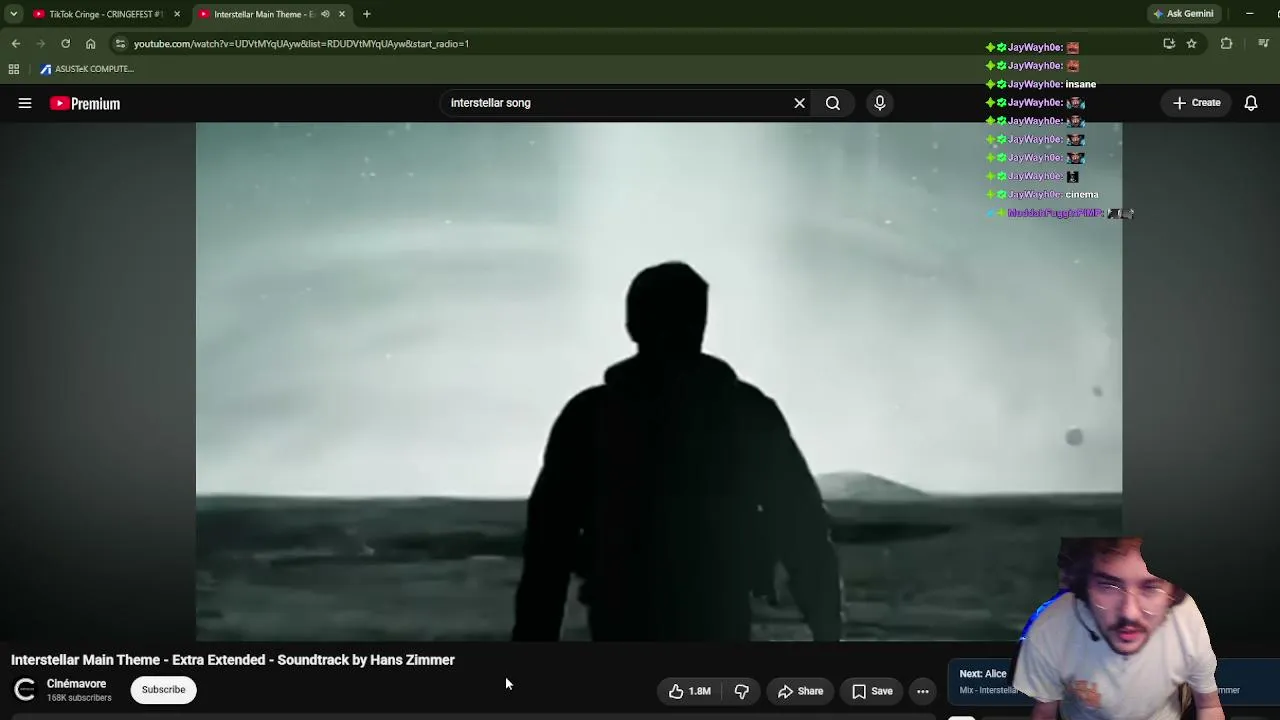Go forward one page
This screenshot has width=1280, height=720.
tap(41, 44)
